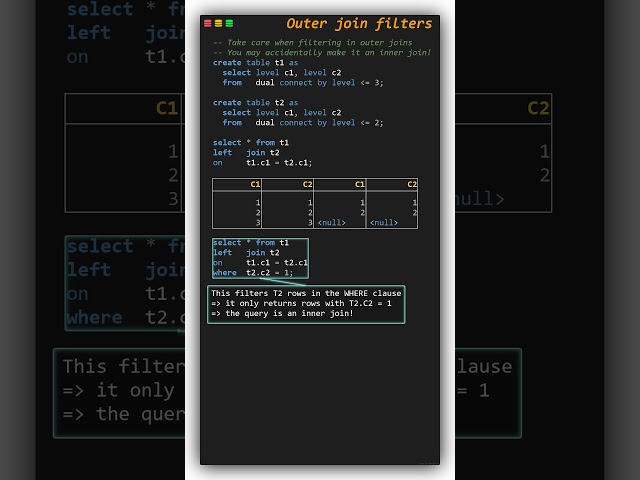The height and width of the screenshot is (480, 640).
Task: Click the <null> cell in the fourth table column
Action: tap(384, 222)
